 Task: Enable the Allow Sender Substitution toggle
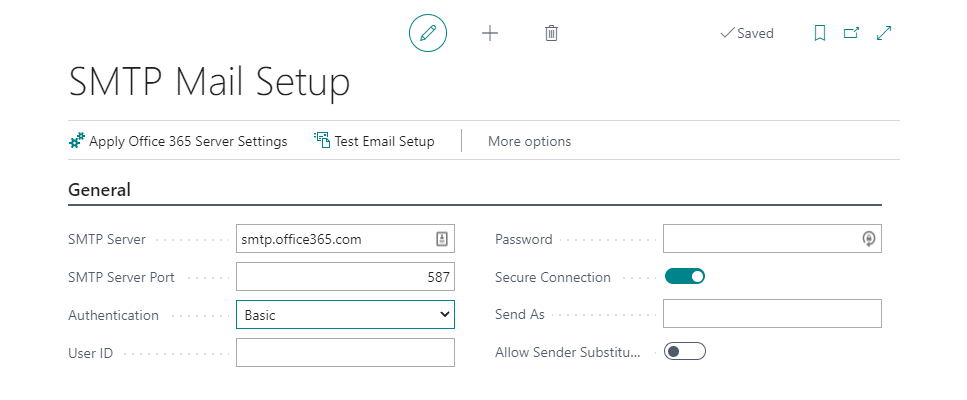(685, 351)
